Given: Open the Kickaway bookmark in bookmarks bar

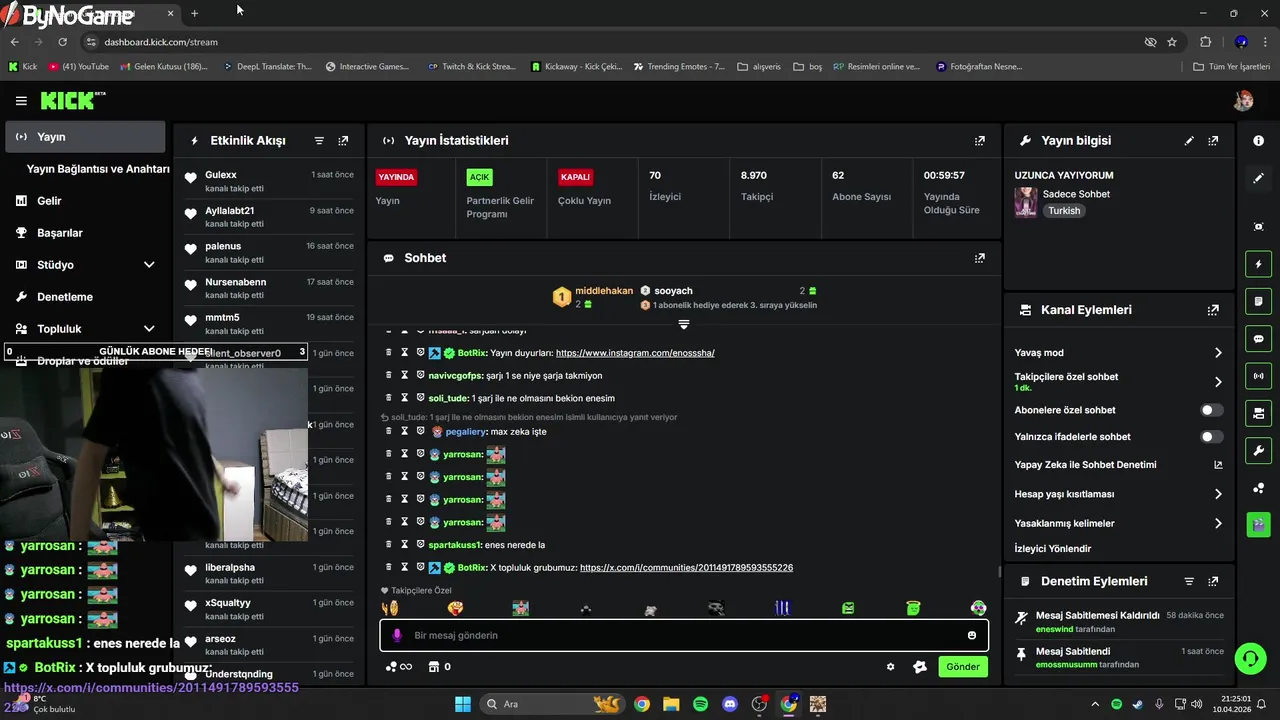Looking at the screenshot, I should pos(577,67).
